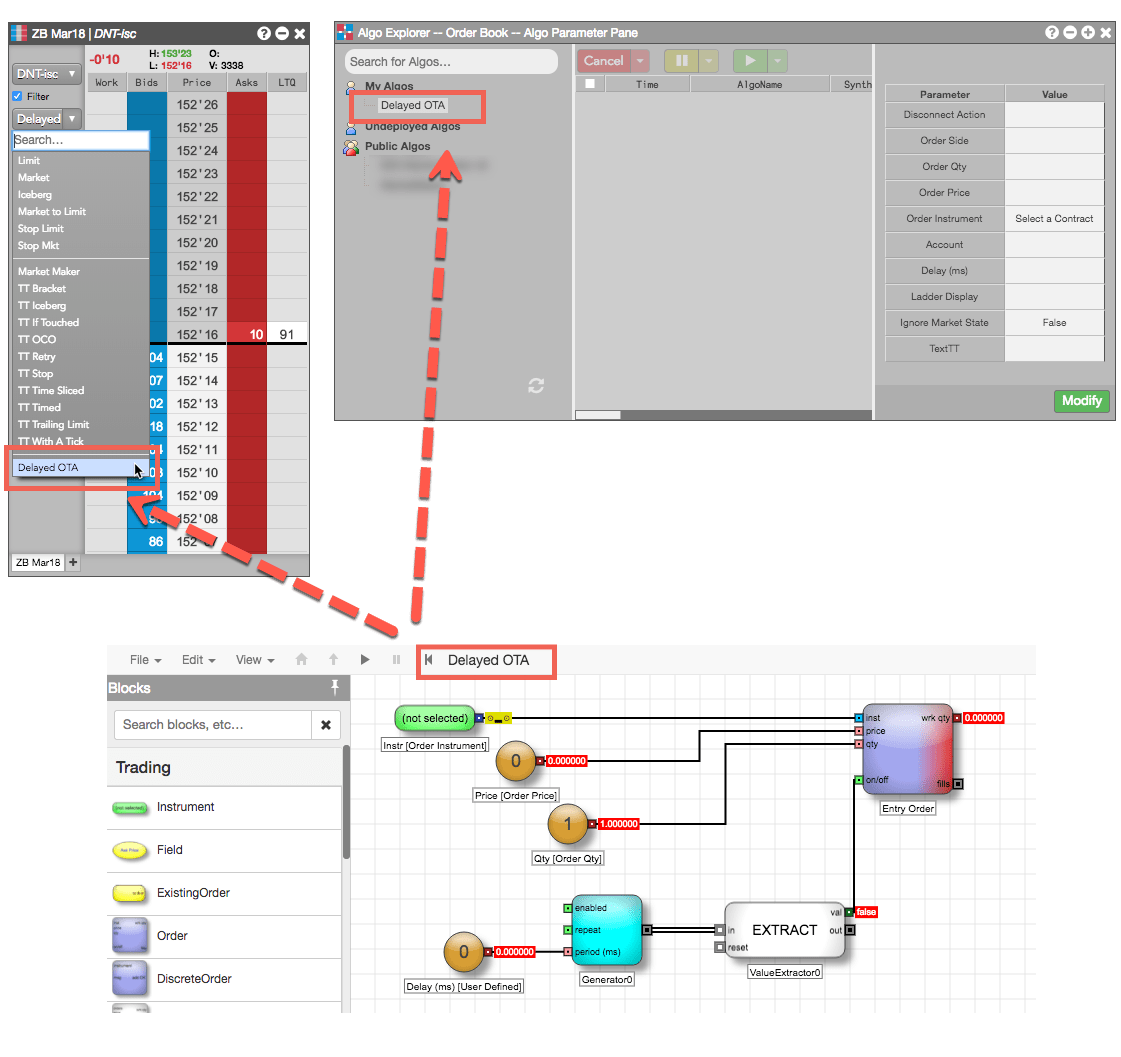Click in the Search for Algos field

click(451, 62)
